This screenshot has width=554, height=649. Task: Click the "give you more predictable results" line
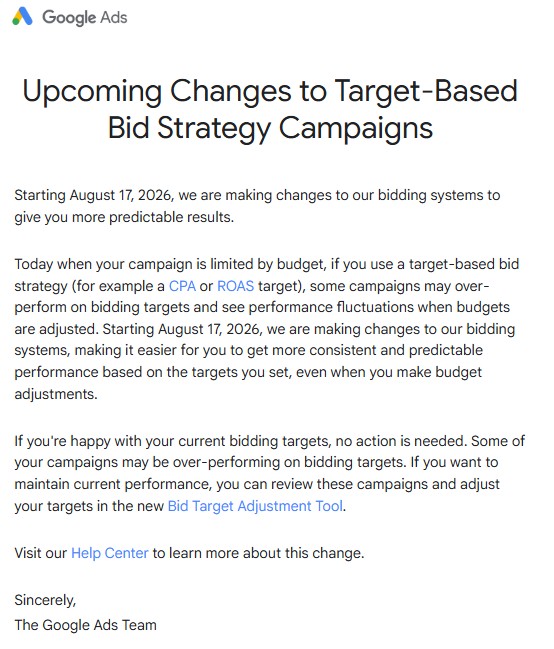pos(124,217)
